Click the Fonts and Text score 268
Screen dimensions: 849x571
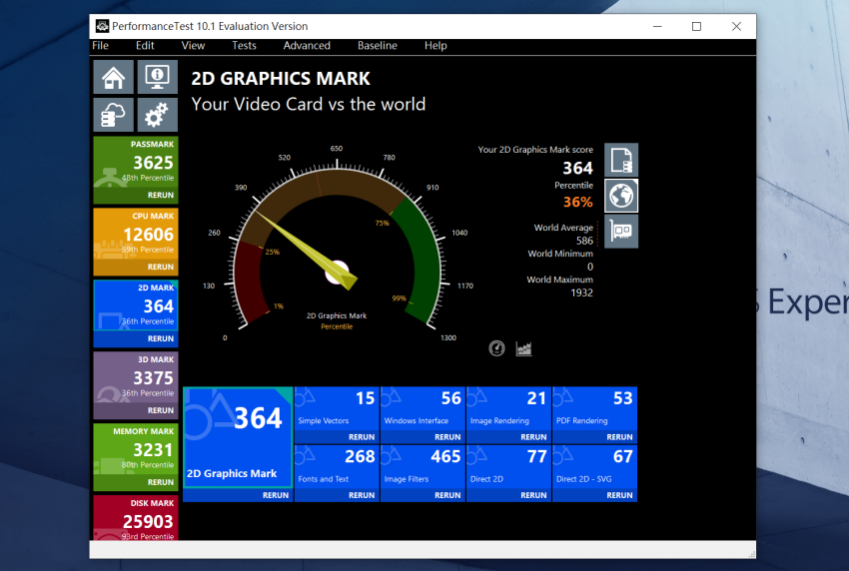pyautogui.click(x=360, y=457)
